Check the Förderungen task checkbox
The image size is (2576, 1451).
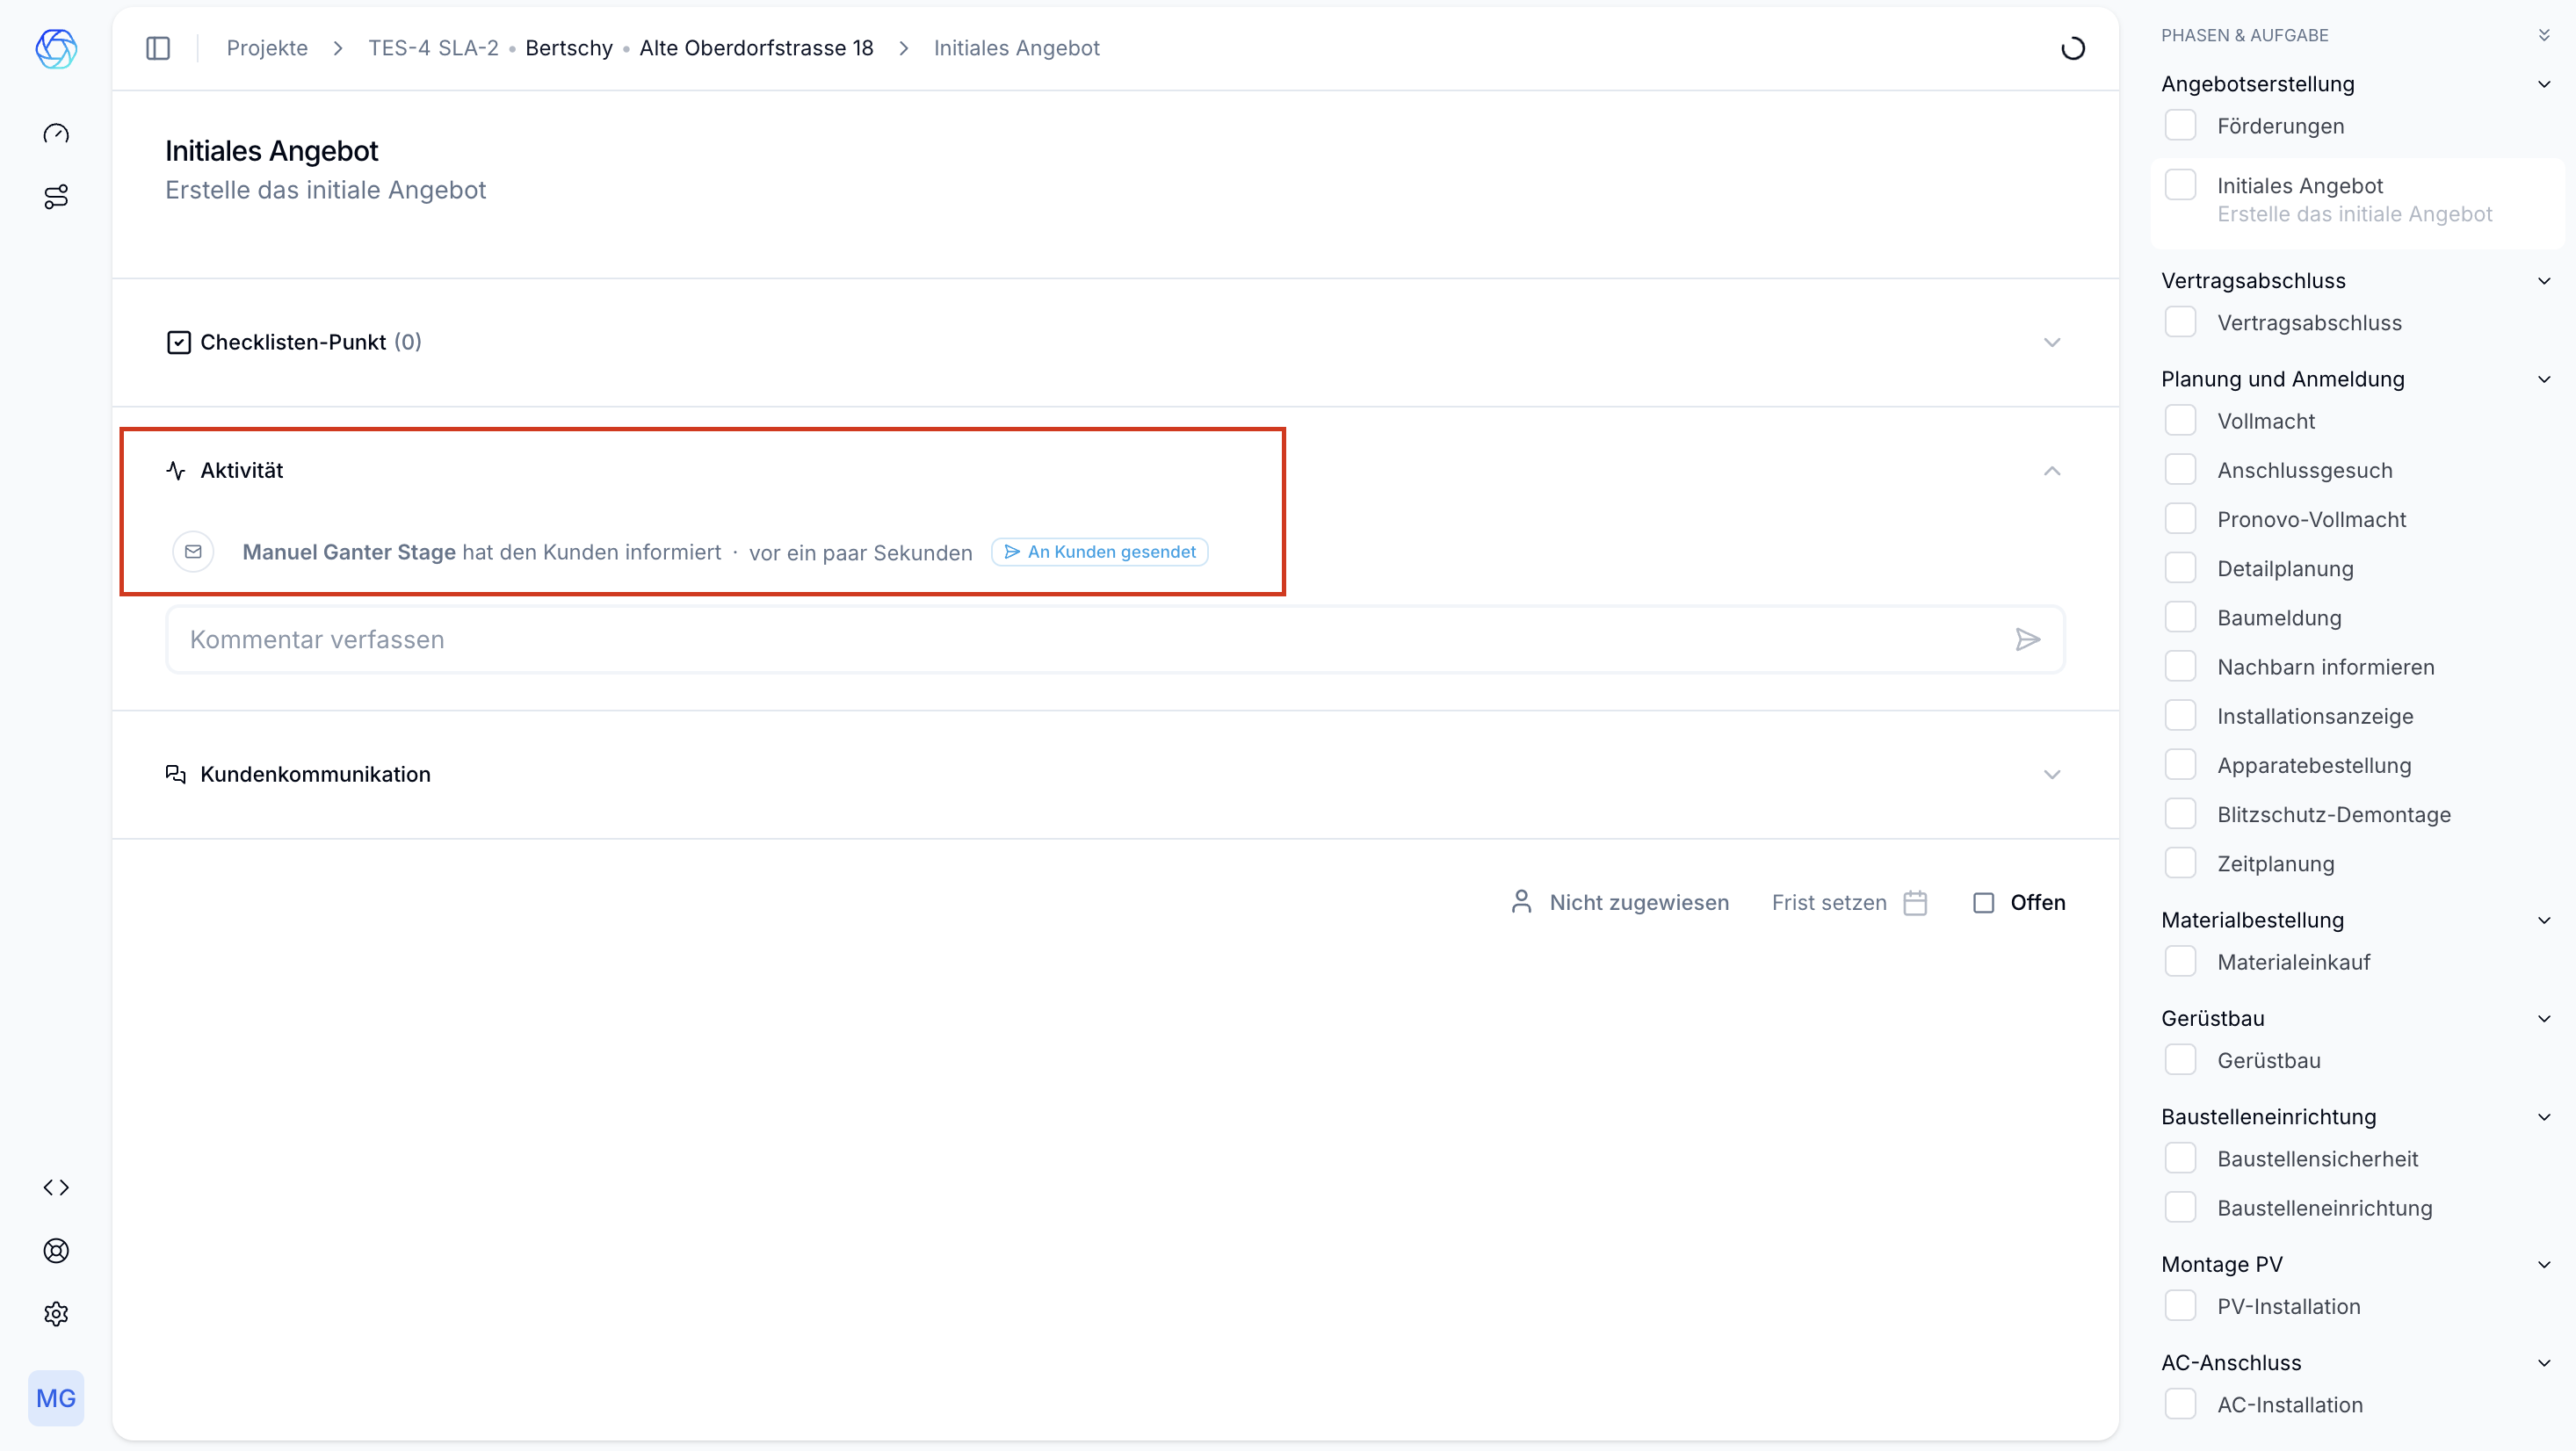click(2180, 125)
